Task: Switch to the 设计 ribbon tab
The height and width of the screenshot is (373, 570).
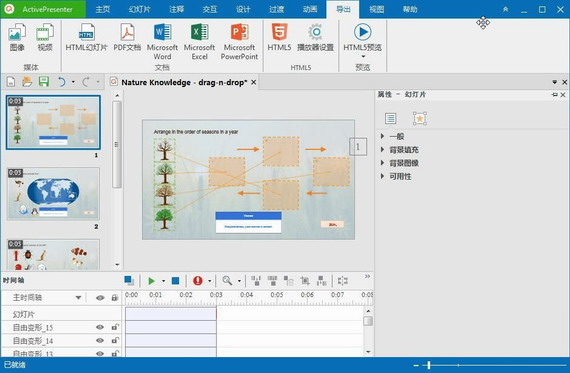Action: point(243,9)
